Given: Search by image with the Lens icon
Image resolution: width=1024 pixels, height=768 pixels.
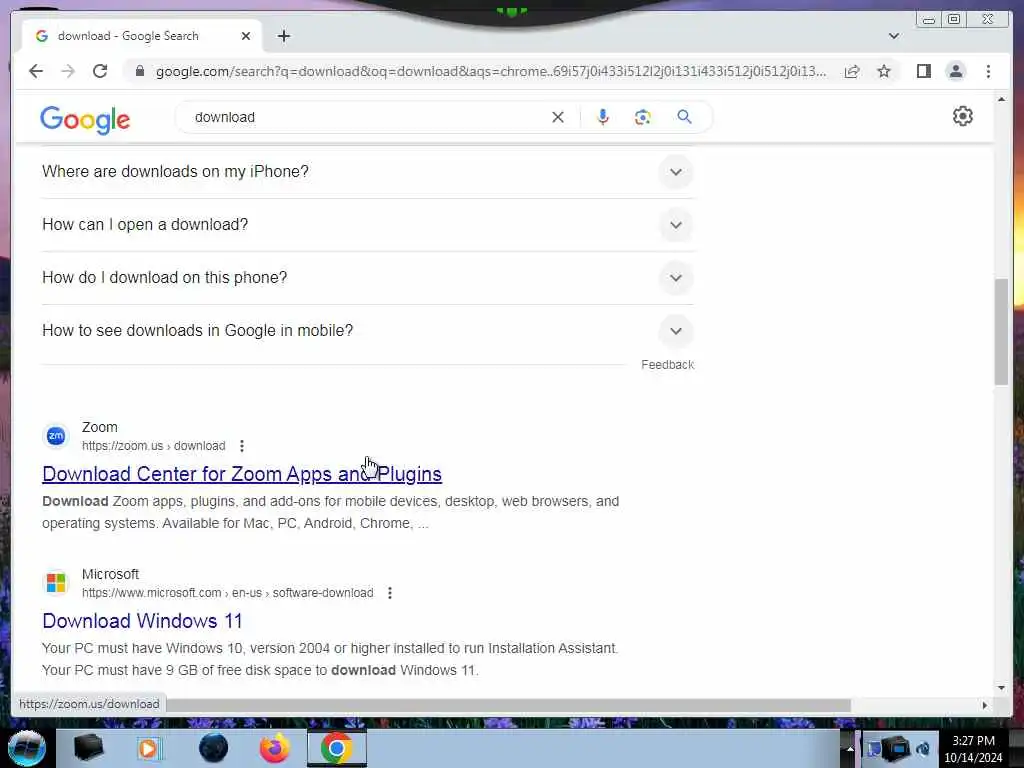Looking at the screenshot, I should coord(643,117).
